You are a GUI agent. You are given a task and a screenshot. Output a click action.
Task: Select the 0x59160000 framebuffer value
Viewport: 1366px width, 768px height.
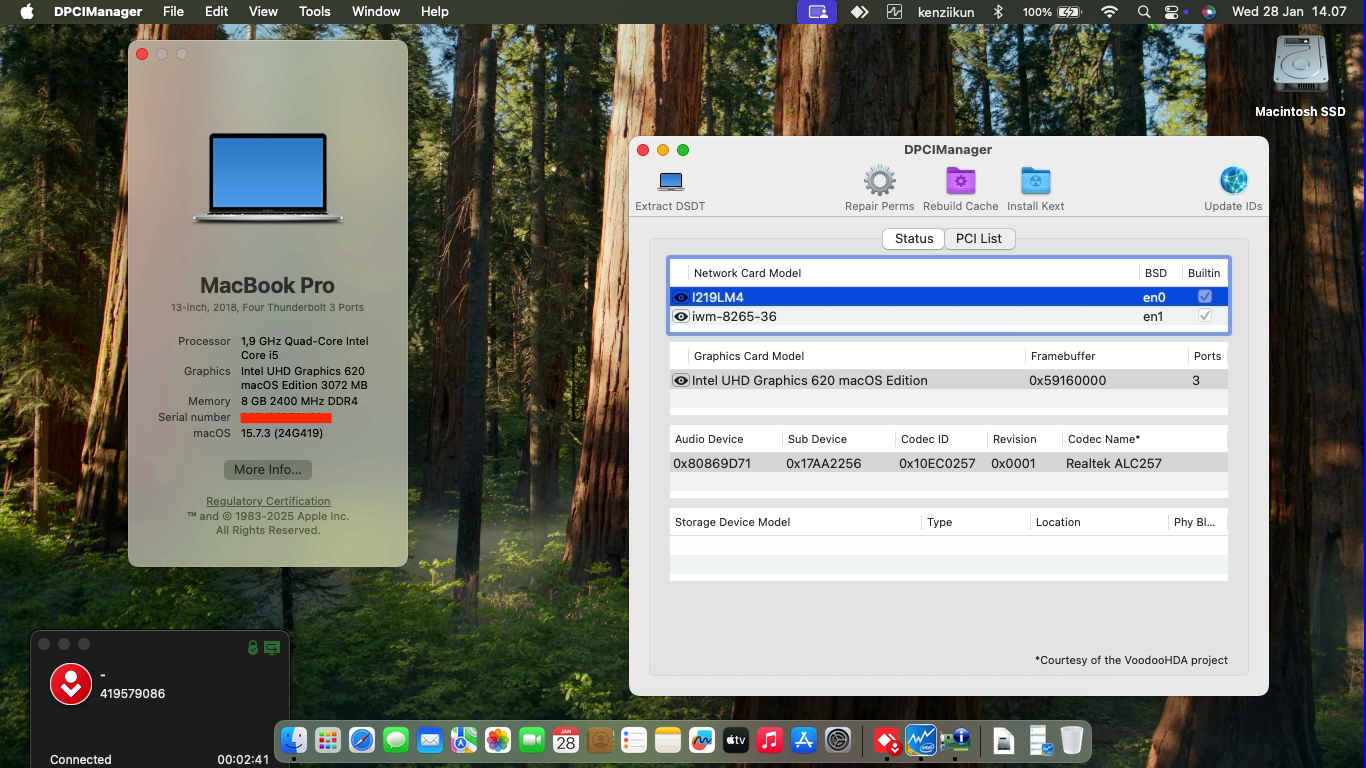tap(1067, 380)
